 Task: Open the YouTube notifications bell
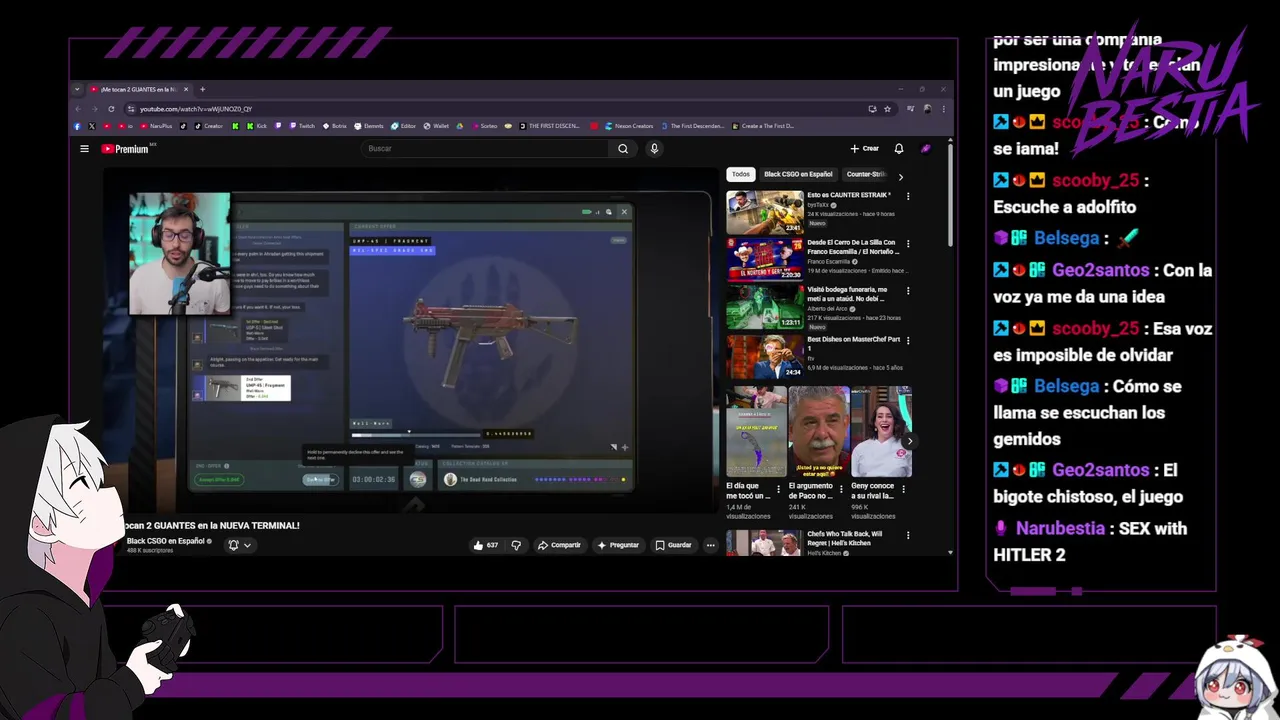click(x=899, y=149)
